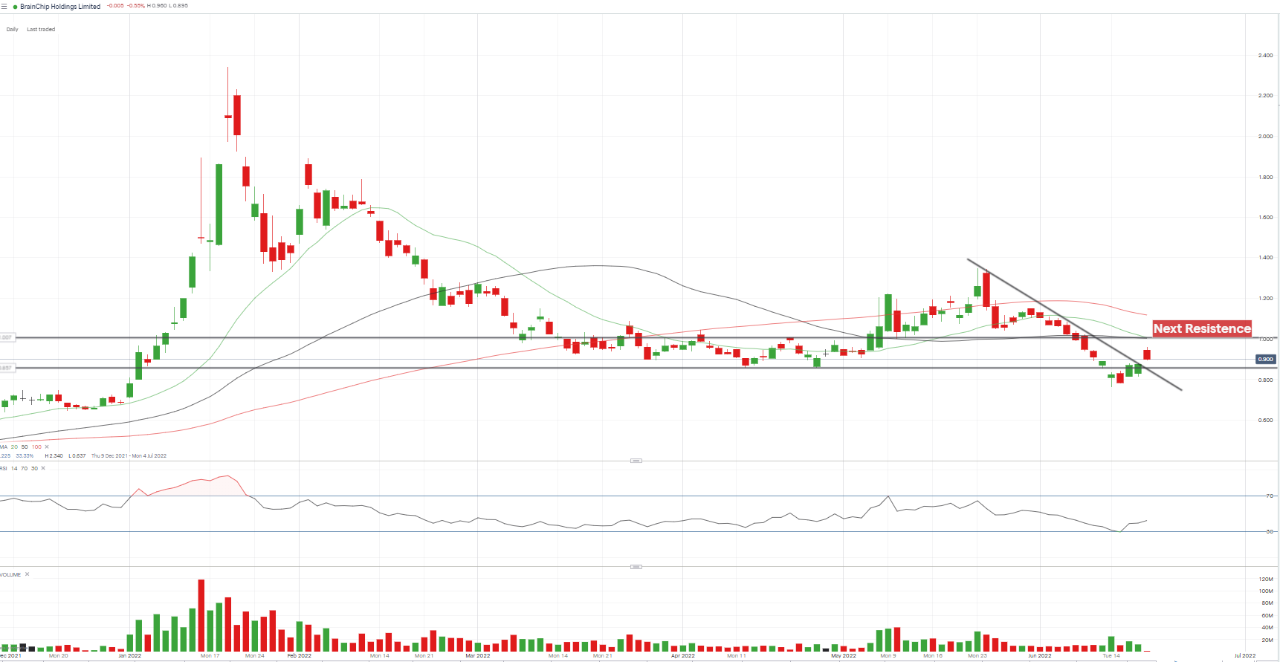Remove the MA indicator with its X
Image resolution: width=1280 pixels, height=662 pixels.
pos(45,446)
